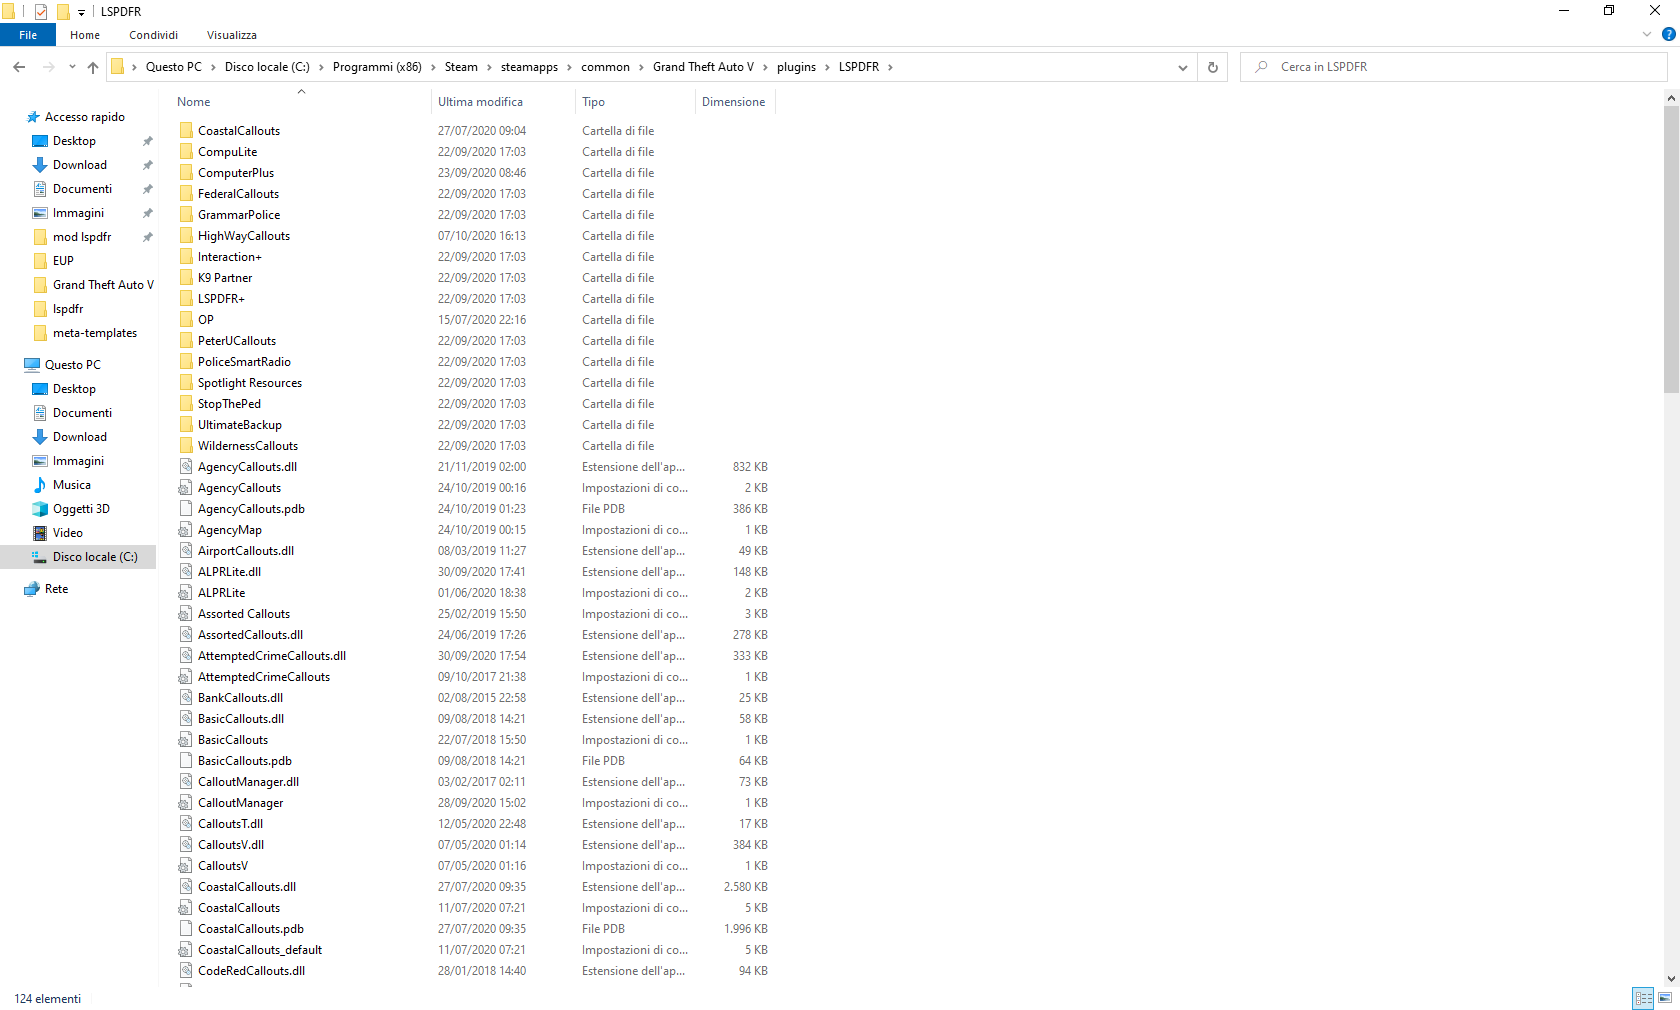The image size is (1680, 1010).
Task: Click the AgencyCallouts.dll file icon
Action: click(186, 466)
